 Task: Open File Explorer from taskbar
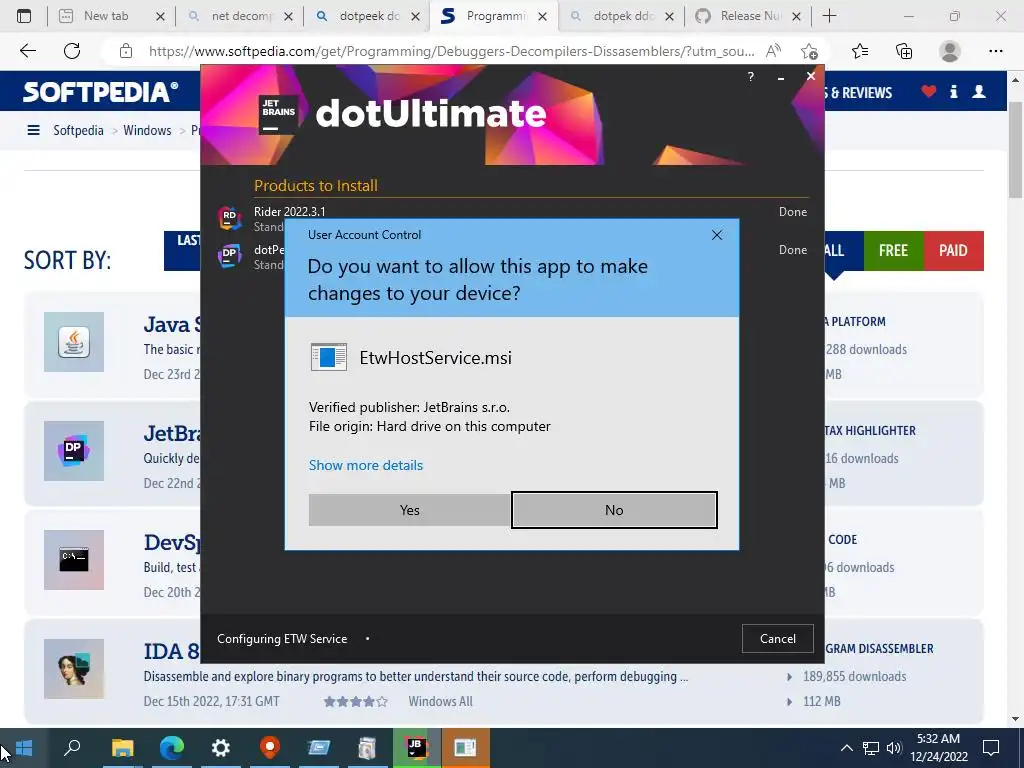pos(122,748)
